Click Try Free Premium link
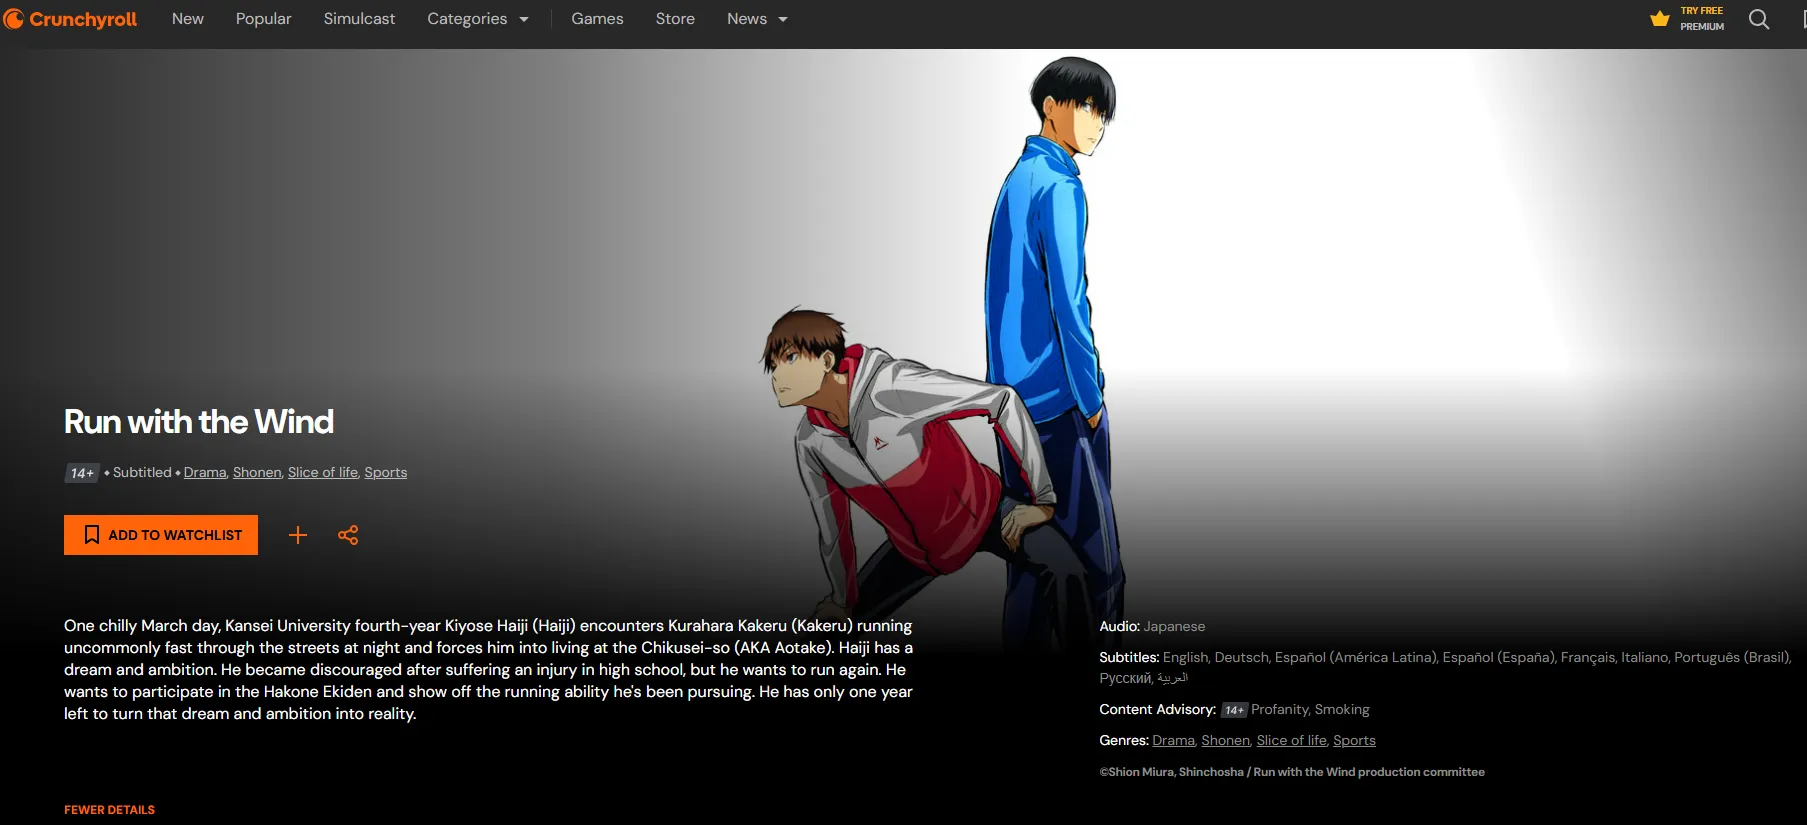This screenshot has height=825, width=1807. click(x=1701, y=19)
